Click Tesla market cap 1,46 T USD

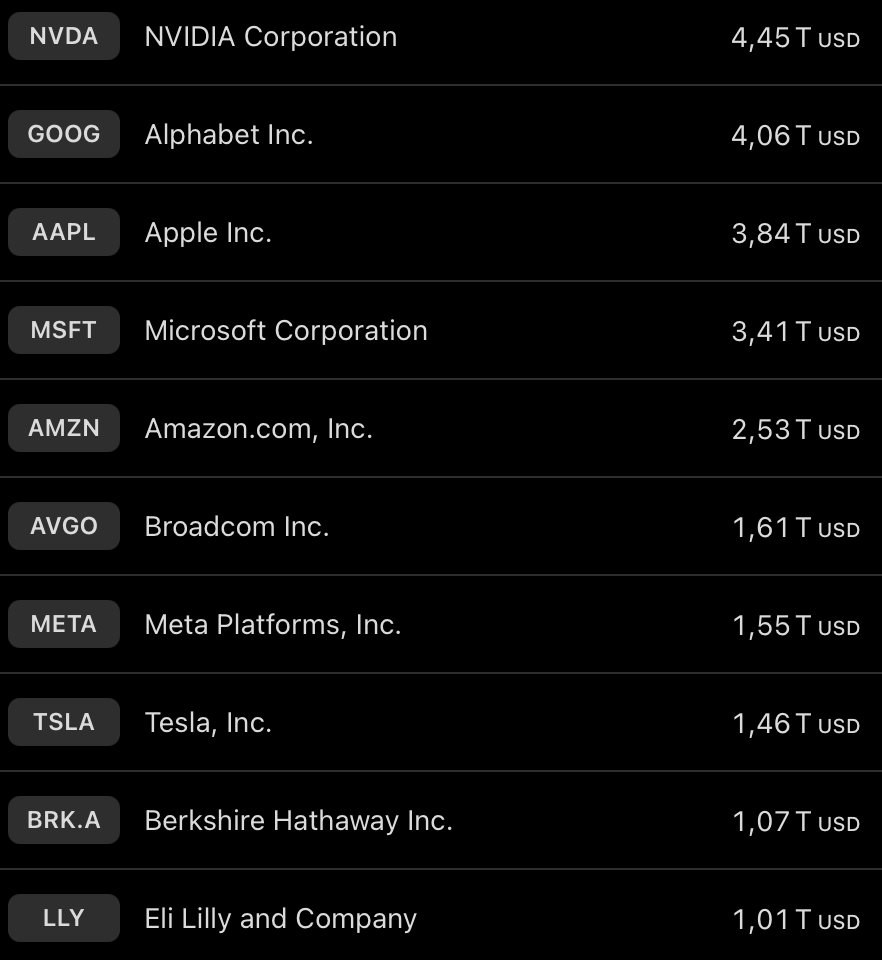coord(795,723)
